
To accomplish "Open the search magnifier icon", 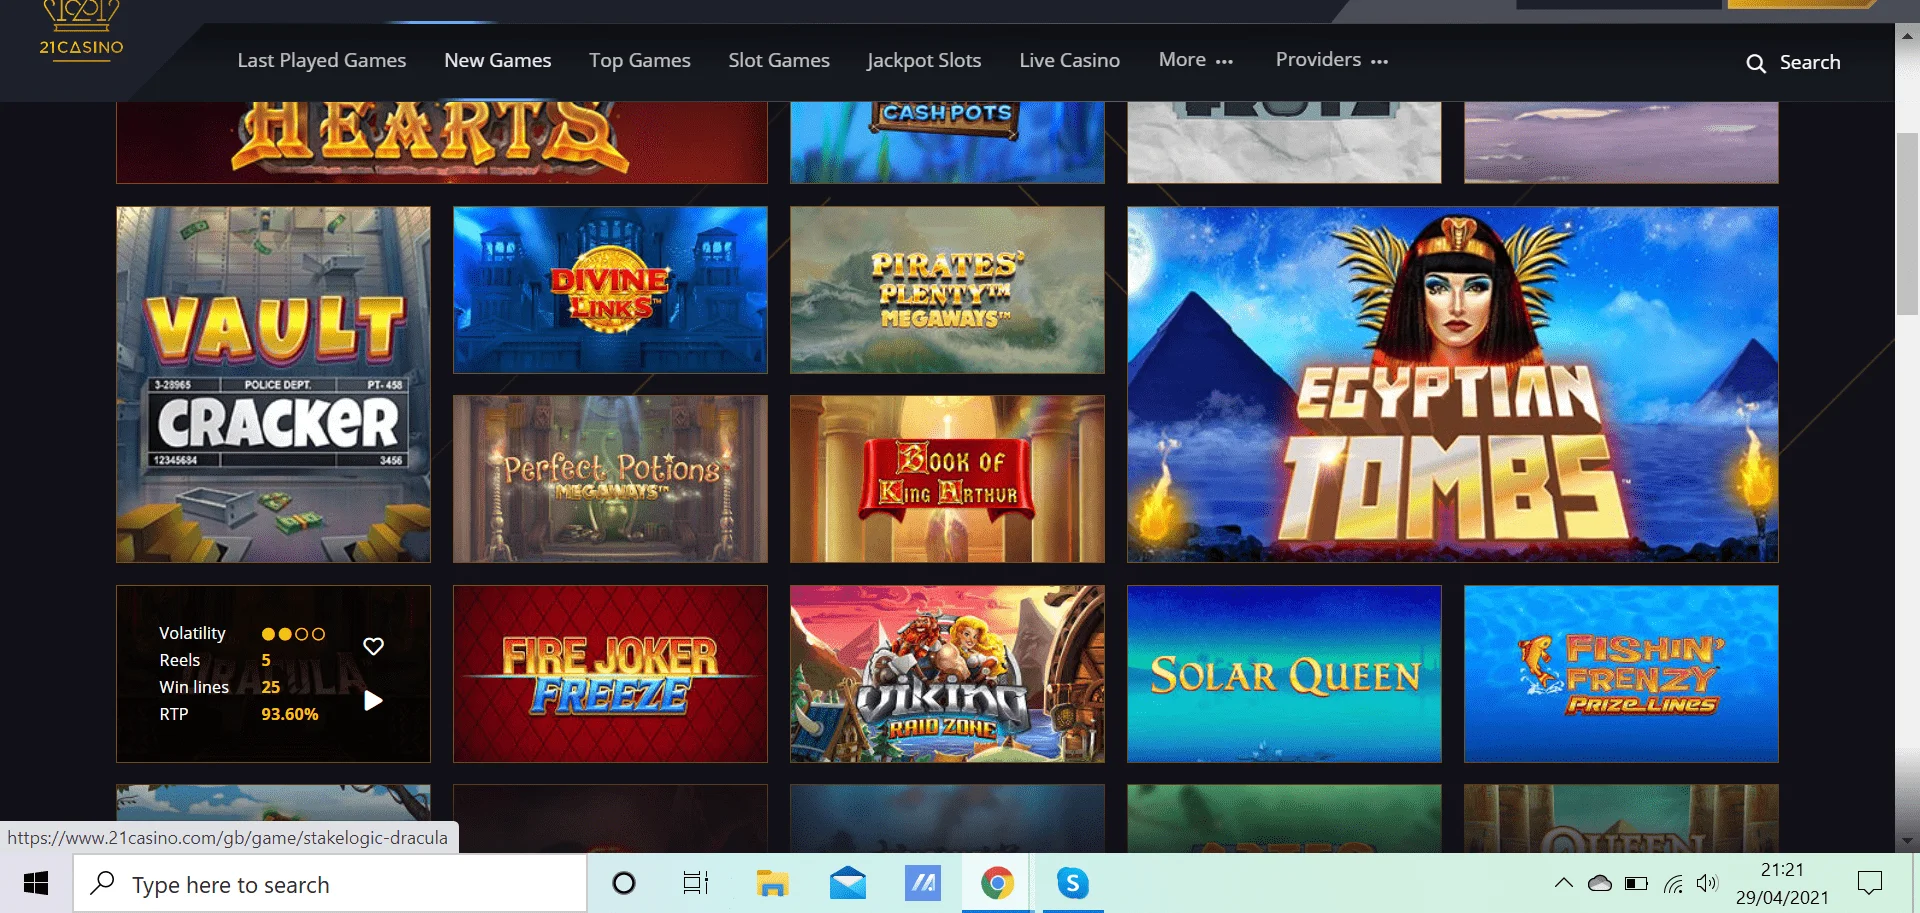I will coord(1756,63).
